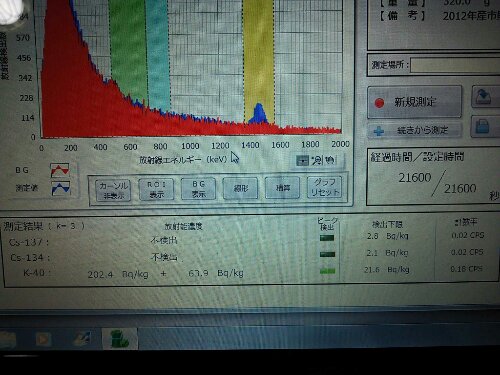The image size is (500, 375).
Task: Click the bright green K-40 peak indicator
Action: pyautogui.click(x=327, y=271)
